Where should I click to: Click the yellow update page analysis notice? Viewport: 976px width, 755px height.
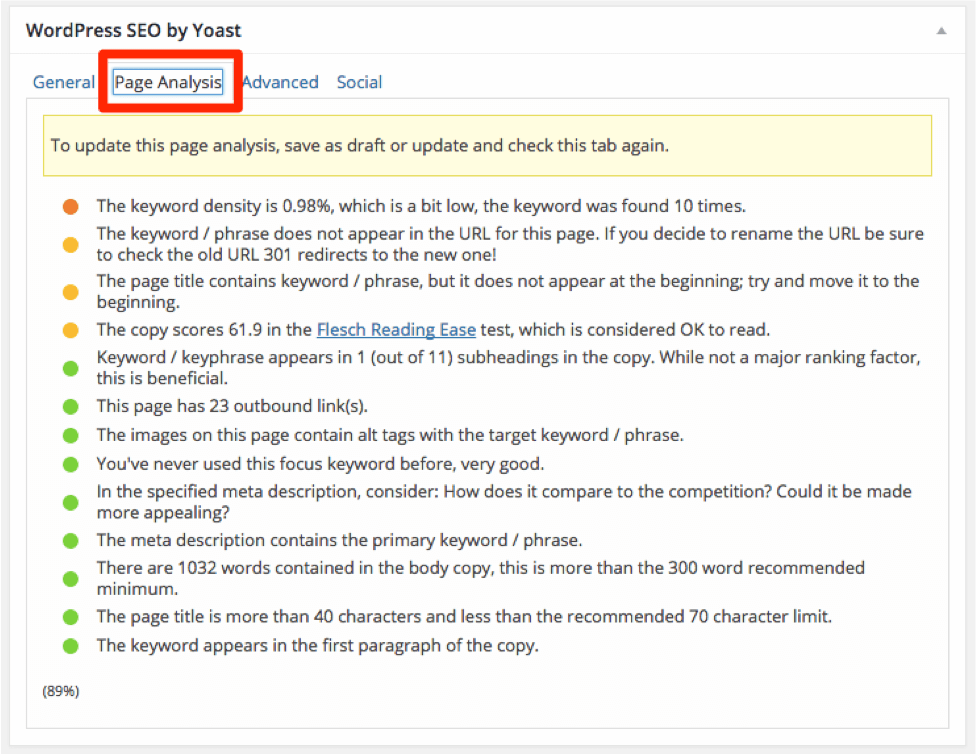(487, 146)
